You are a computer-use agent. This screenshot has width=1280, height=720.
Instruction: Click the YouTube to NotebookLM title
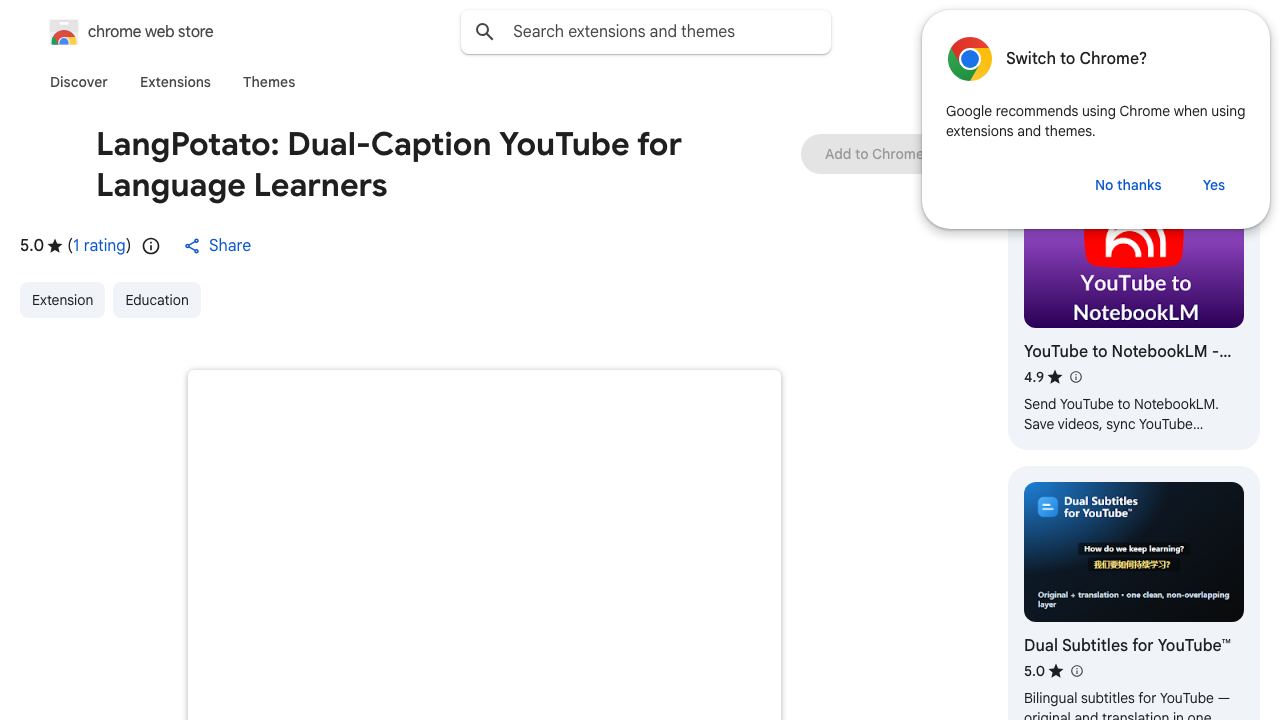[1128, 351]
